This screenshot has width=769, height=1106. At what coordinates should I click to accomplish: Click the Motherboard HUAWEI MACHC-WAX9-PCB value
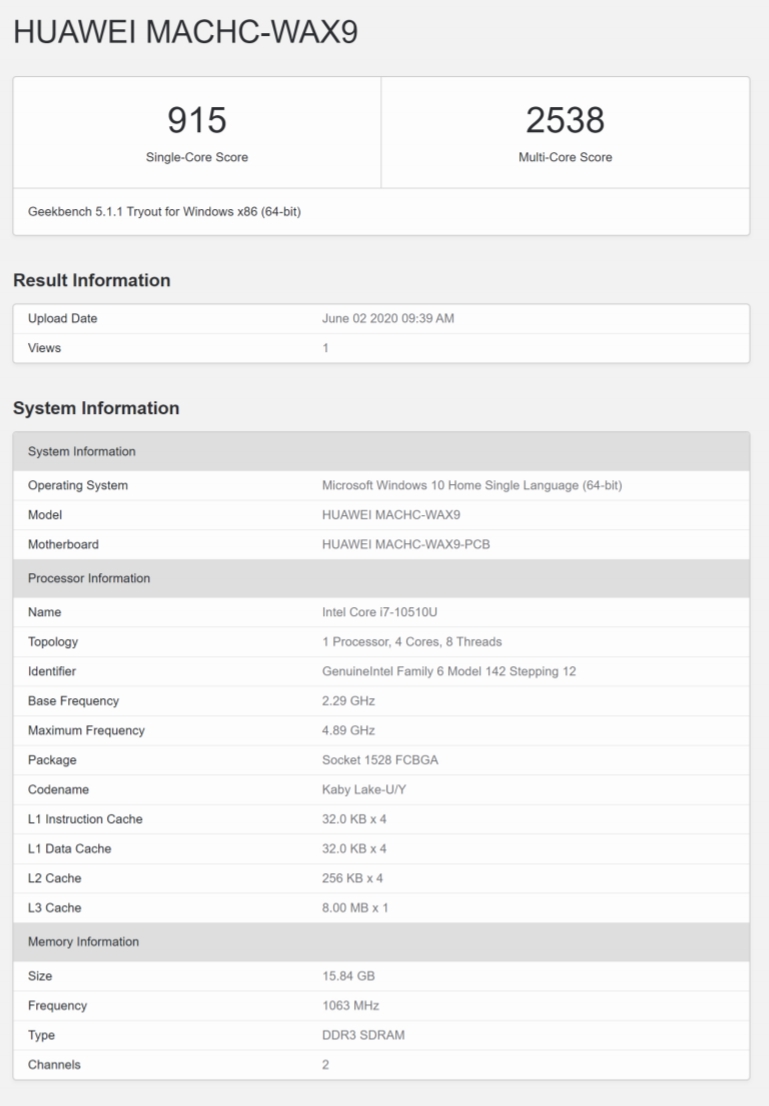[x=406, y=545]
